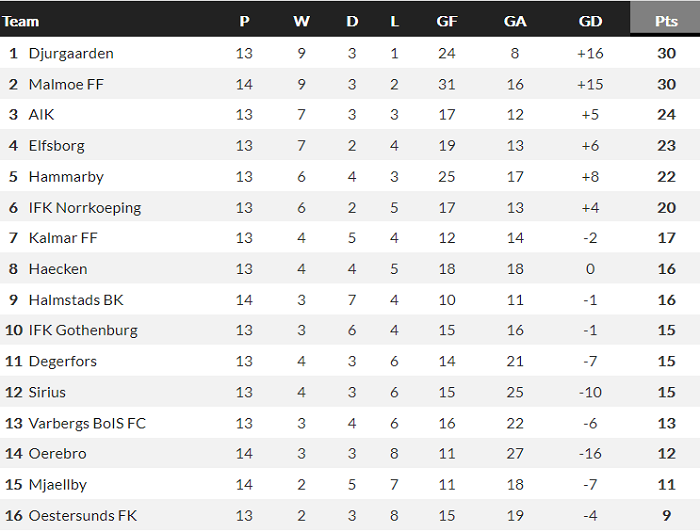The image size is (700, 532).
Task: Open the Haecken team entry
Action: [x=58, y=269]
